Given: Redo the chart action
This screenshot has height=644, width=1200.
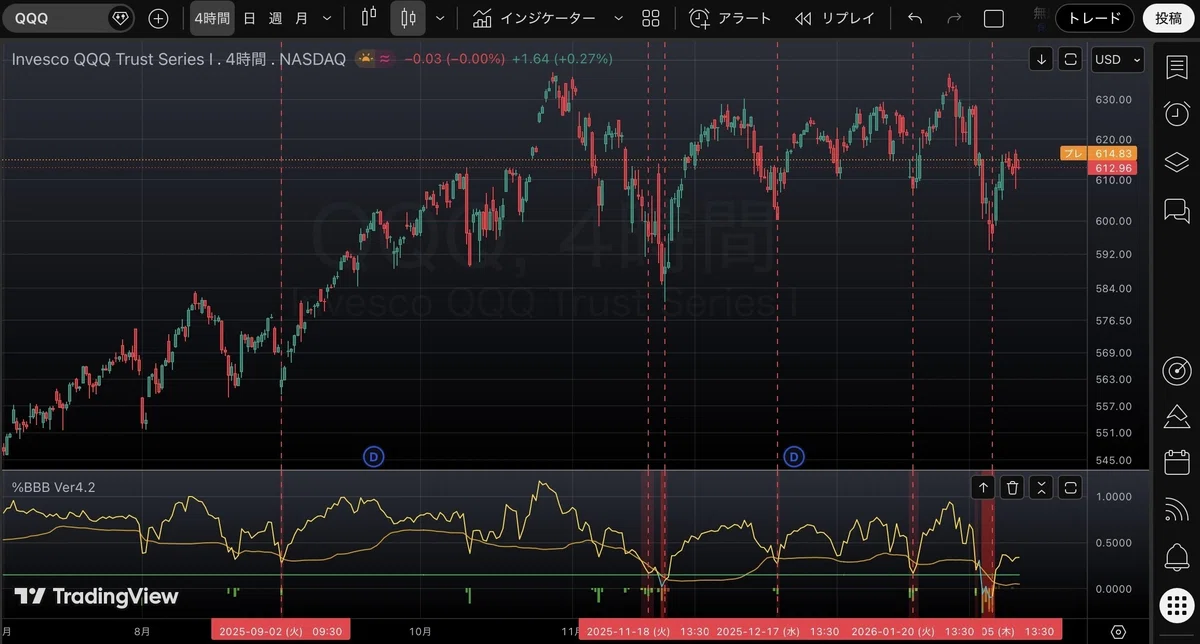Looking at the screenshot, I should (954, 18).
